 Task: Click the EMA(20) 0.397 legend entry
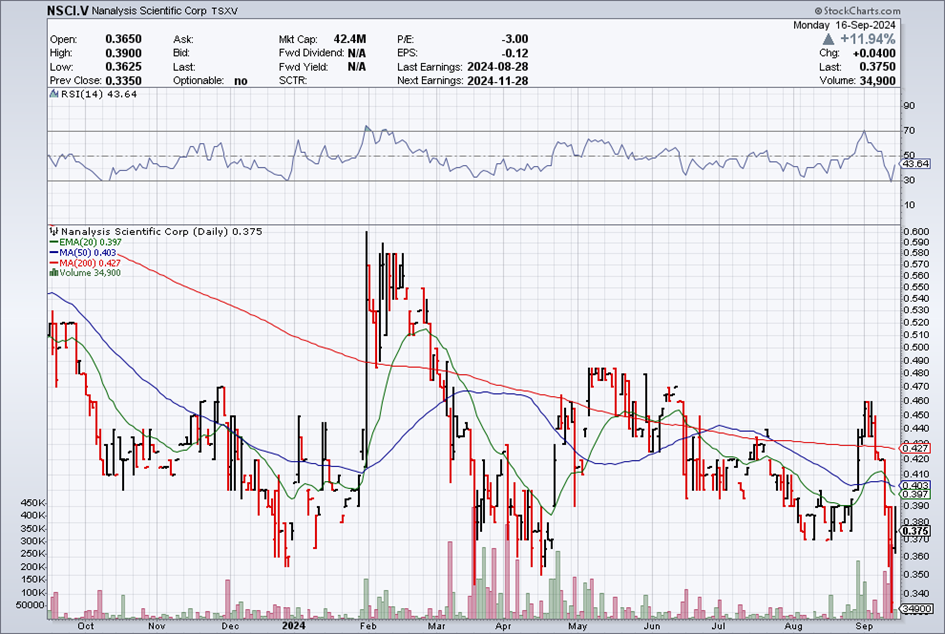point(90,242)
